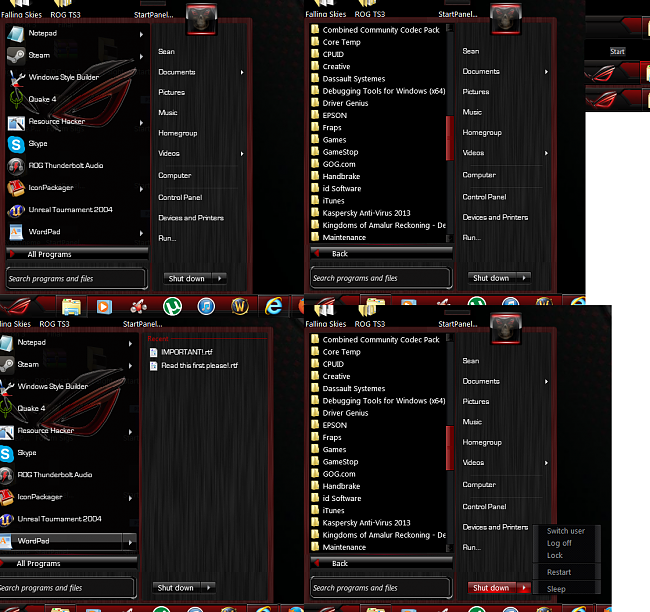
Task: Expand Steam jump list arrow in top-left menu
Action: (x=141, y=56)
